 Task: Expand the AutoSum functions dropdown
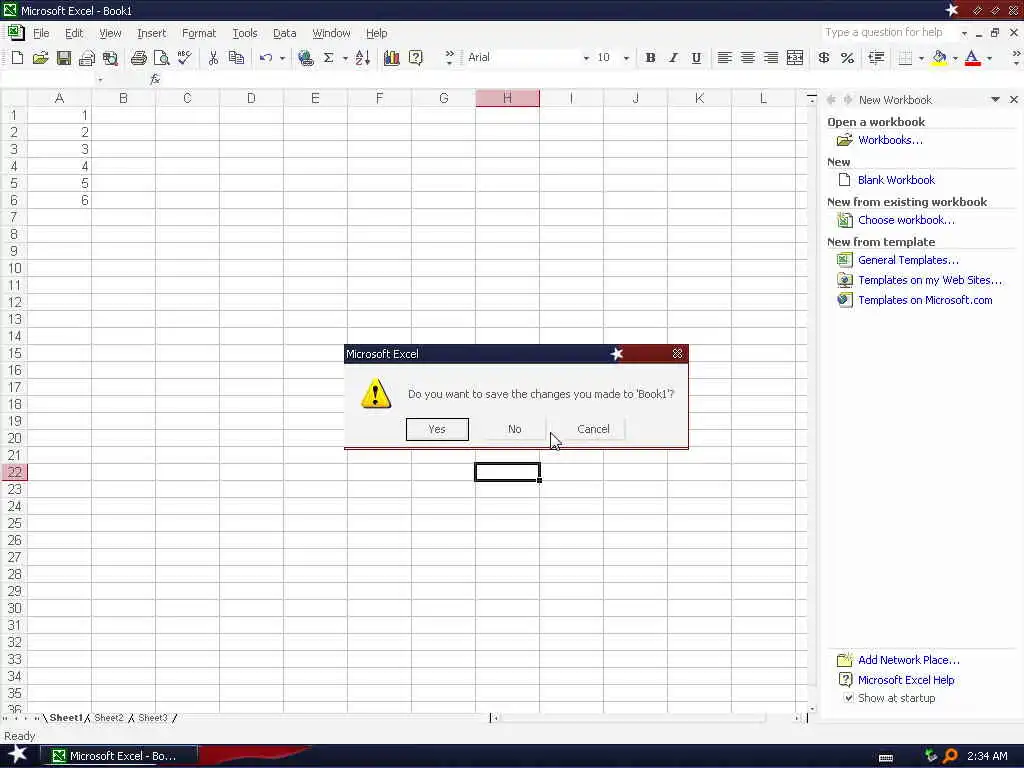(345, 58)
